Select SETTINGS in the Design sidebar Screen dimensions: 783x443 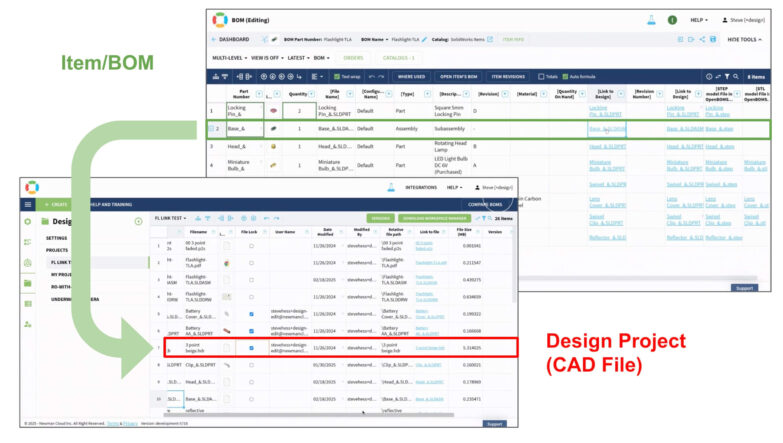point(56,238)
